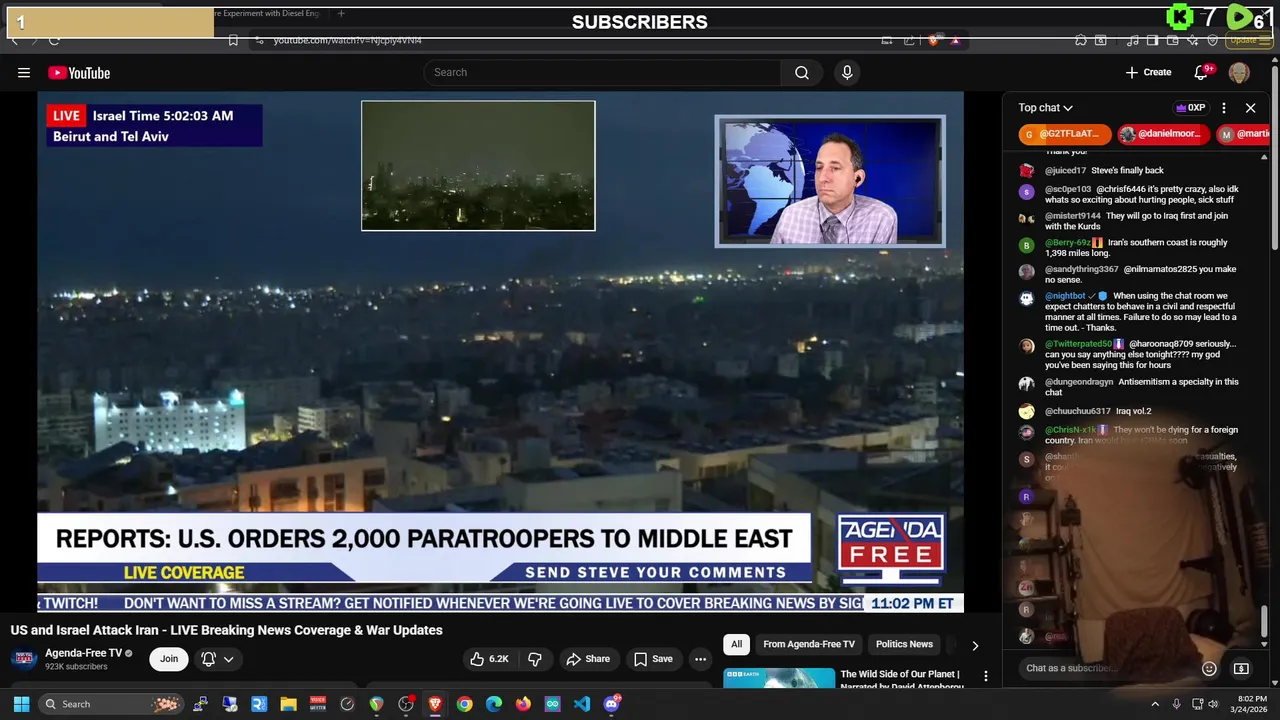Open options for The Wild Side video
The height and width of the screenshot is (720, 1280).
click(986, 677)
